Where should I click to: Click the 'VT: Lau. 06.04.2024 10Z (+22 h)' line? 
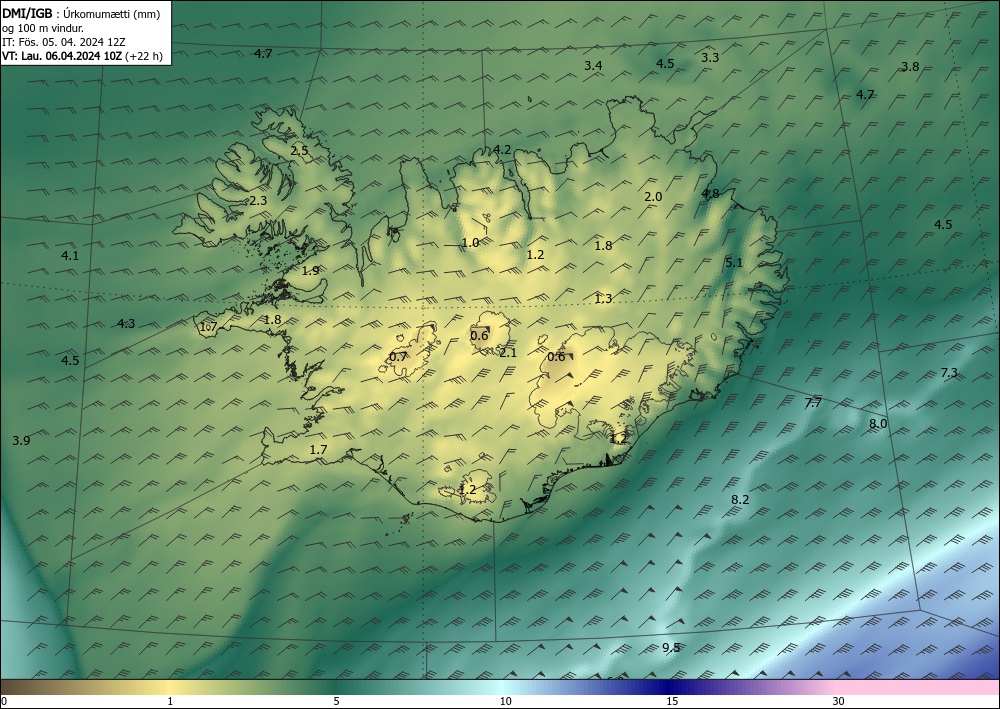(x=82, y=56)
